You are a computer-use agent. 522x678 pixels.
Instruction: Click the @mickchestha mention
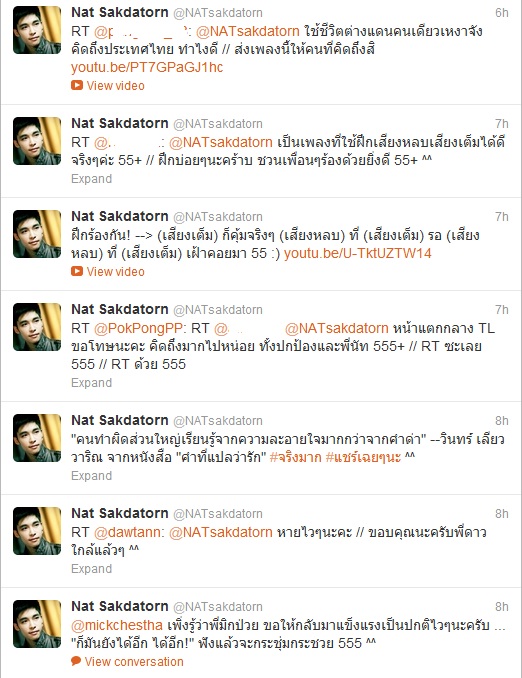pos(117,625)
